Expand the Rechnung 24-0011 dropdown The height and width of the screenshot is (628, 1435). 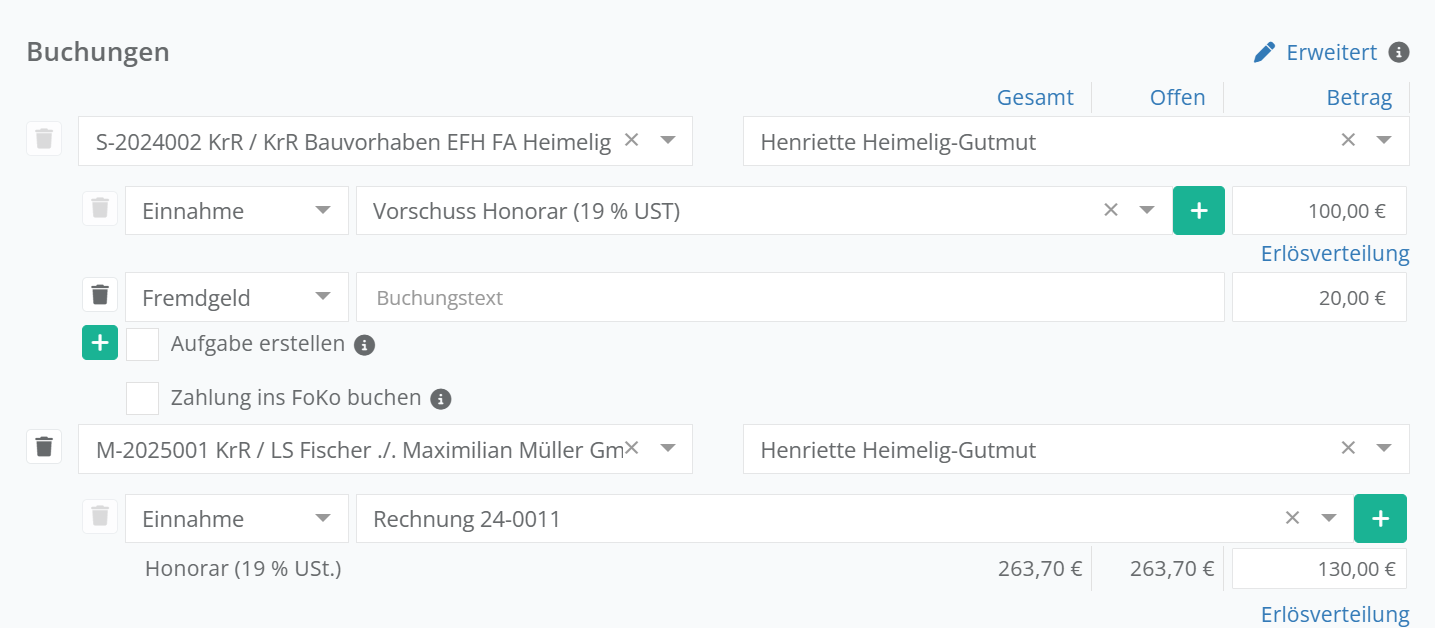point(1328,518)
